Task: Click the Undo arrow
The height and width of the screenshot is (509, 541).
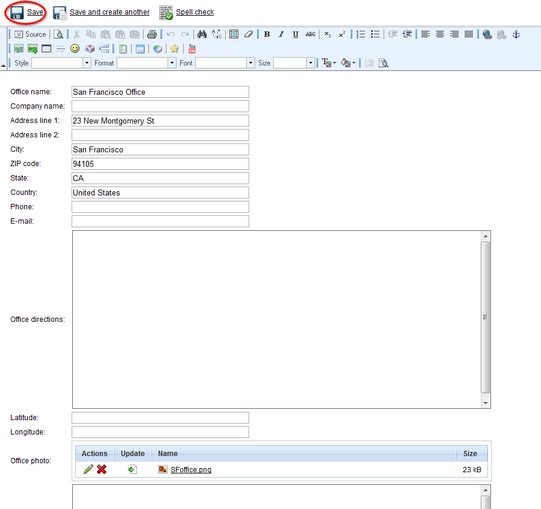Action: (170, 34)
